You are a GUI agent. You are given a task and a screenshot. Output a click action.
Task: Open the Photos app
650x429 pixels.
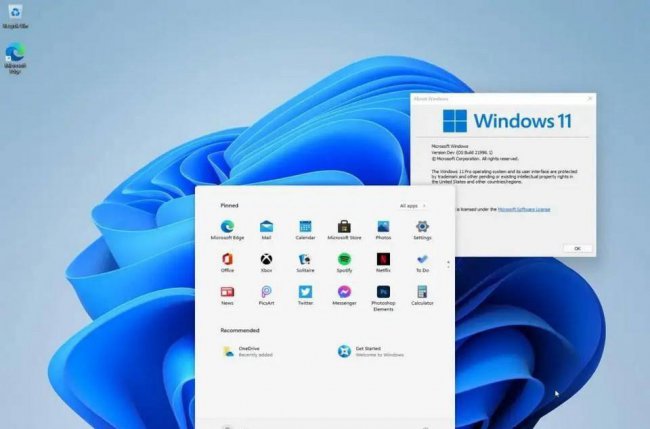383,230
